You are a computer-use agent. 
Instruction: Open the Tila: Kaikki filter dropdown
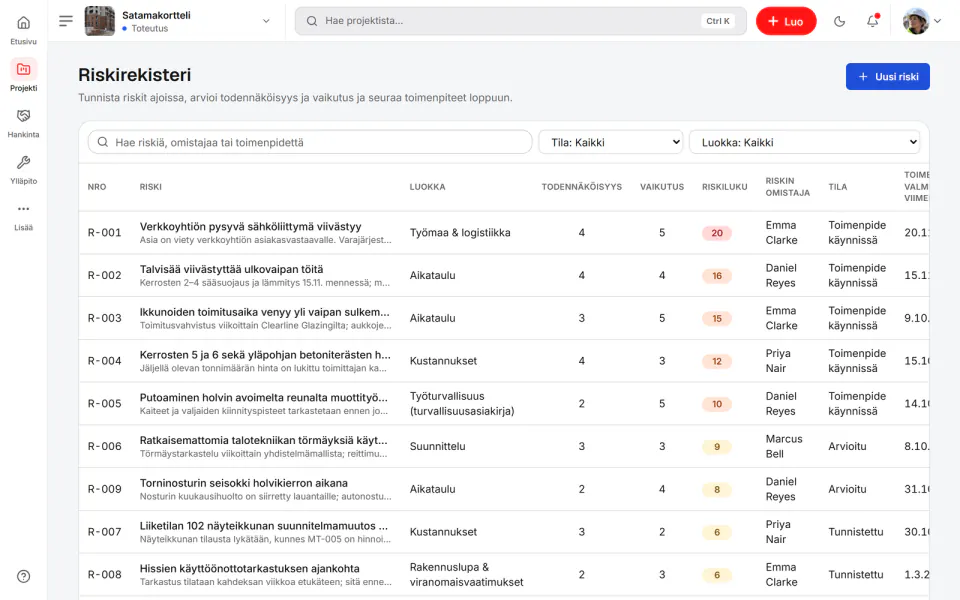612,142
